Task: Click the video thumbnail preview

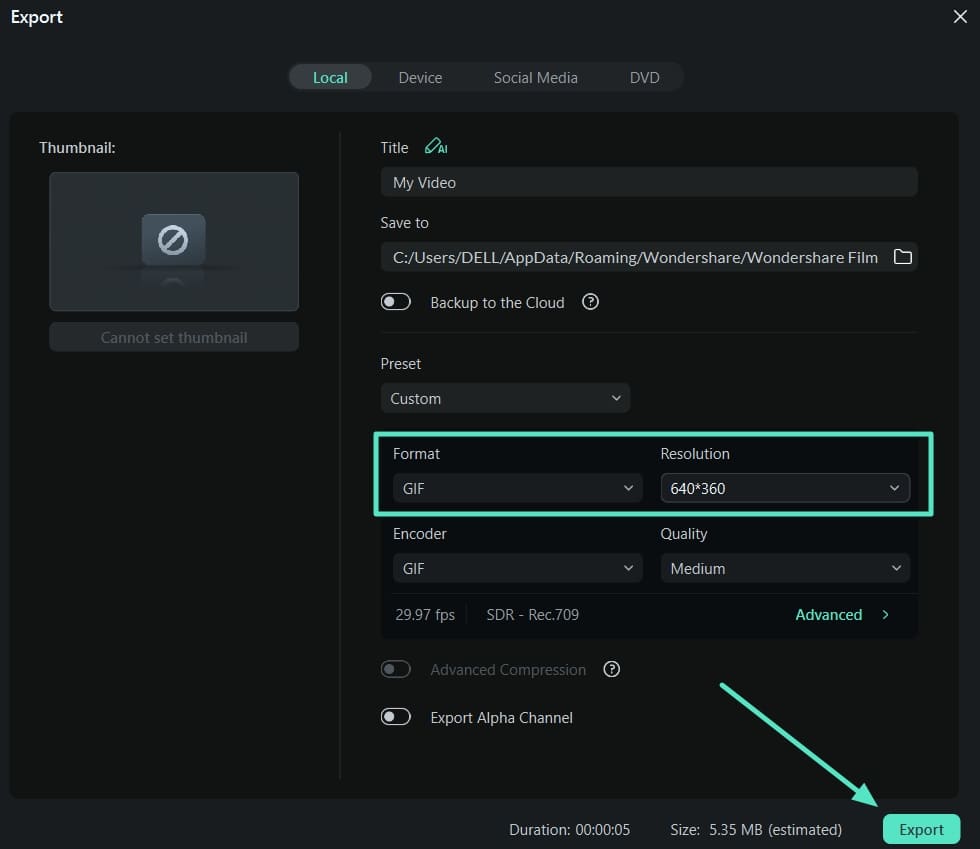Action: coord(174,241)
